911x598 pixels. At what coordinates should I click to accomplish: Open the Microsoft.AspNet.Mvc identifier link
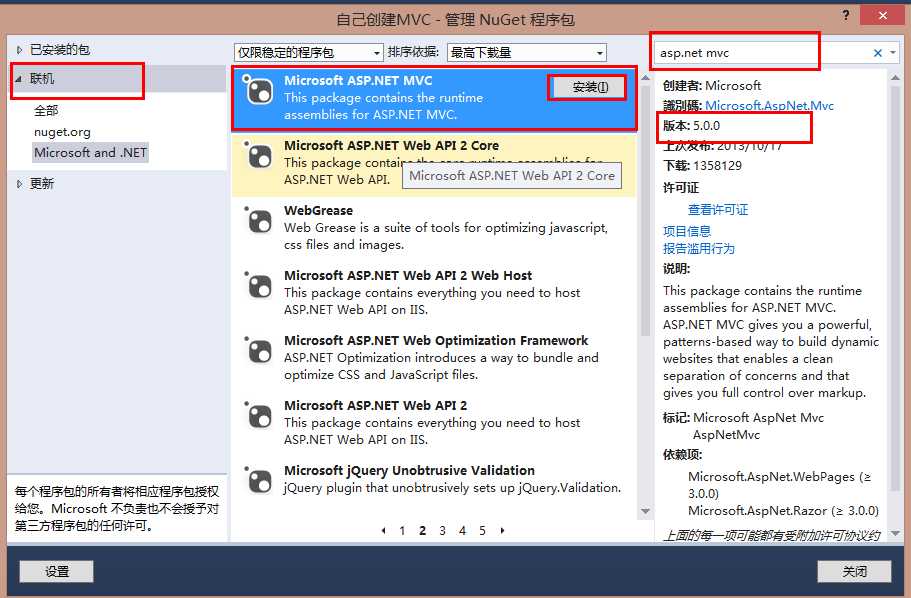point(769,106)
